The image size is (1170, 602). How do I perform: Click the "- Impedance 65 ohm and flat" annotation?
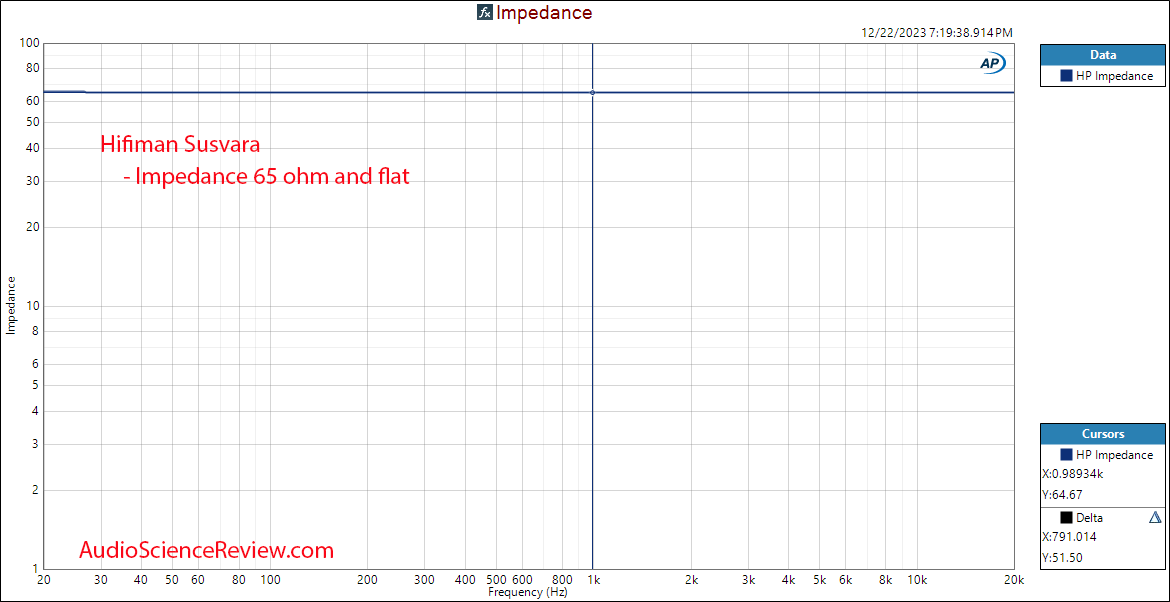tap(266, 178)
